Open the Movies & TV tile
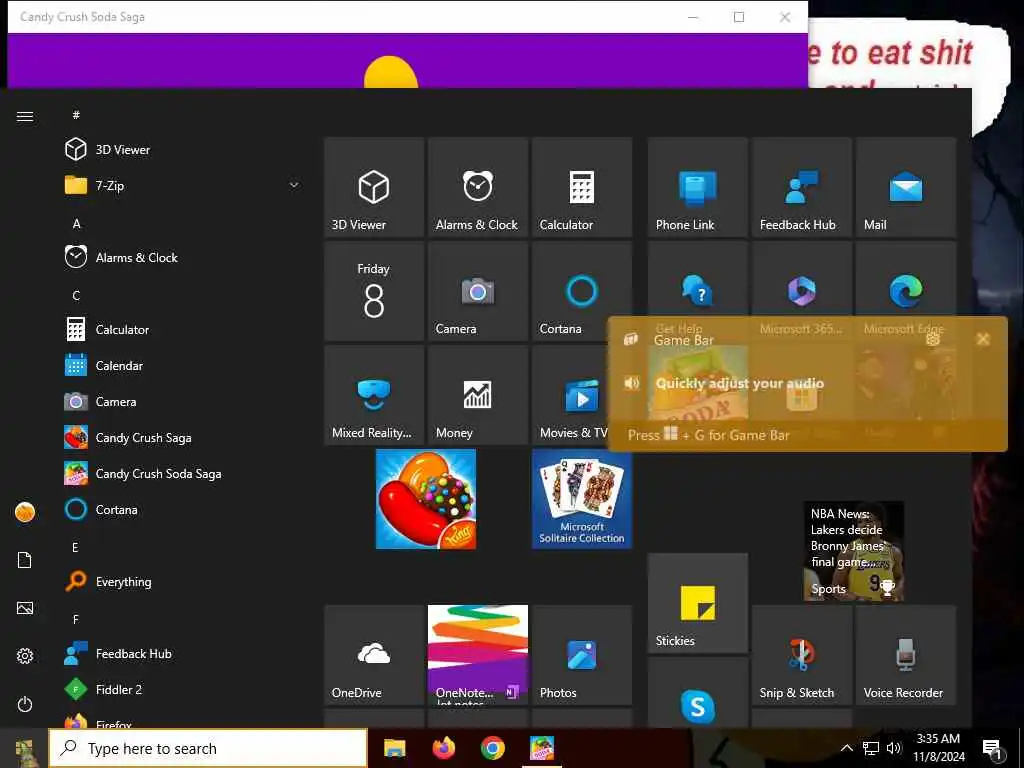Screen dimensions: 1024x768 [x=570, y=395]
